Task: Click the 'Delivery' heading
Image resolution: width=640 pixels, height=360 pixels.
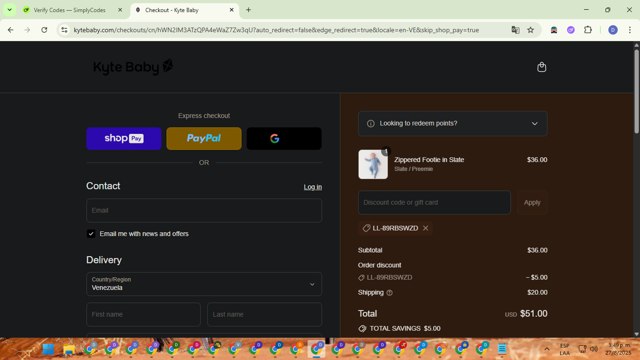Action: 104,260
